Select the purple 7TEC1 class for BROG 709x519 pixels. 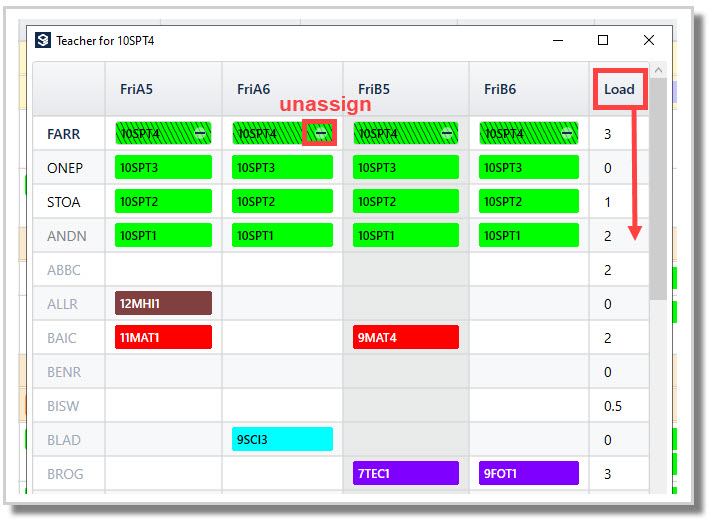click(406, 473)
